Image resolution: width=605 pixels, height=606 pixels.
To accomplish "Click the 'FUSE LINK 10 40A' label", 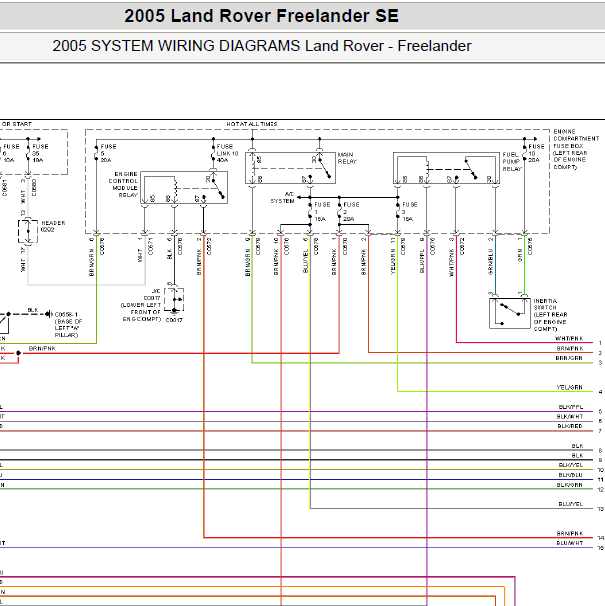I will pyautogui.click(x=227, y=153).
